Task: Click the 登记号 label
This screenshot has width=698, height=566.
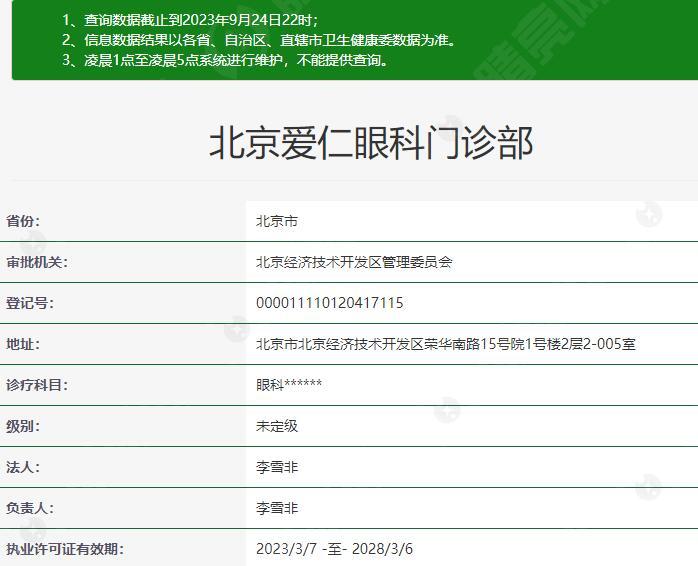Action: tap(29, 303)
